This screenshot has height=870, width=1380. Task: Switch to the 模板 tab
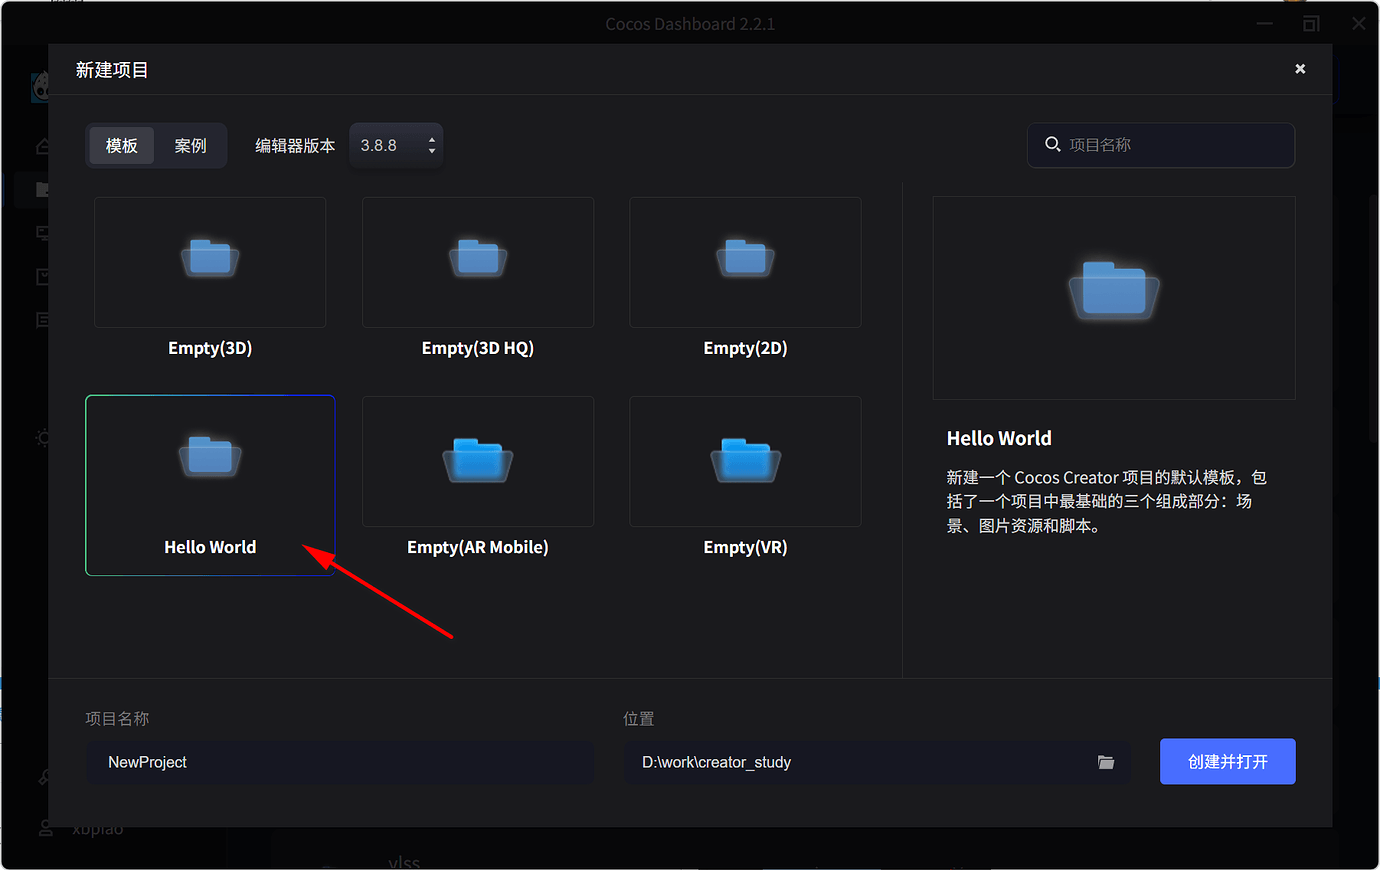coord(122,146)
